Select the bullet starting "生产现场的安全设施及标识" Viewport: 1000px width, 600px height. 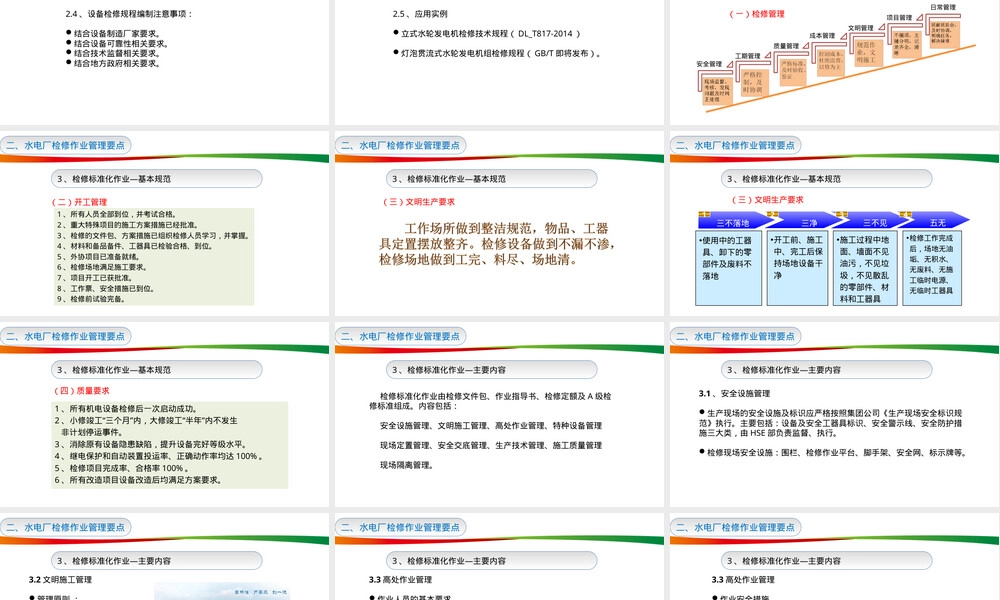[x=830, y=423]
